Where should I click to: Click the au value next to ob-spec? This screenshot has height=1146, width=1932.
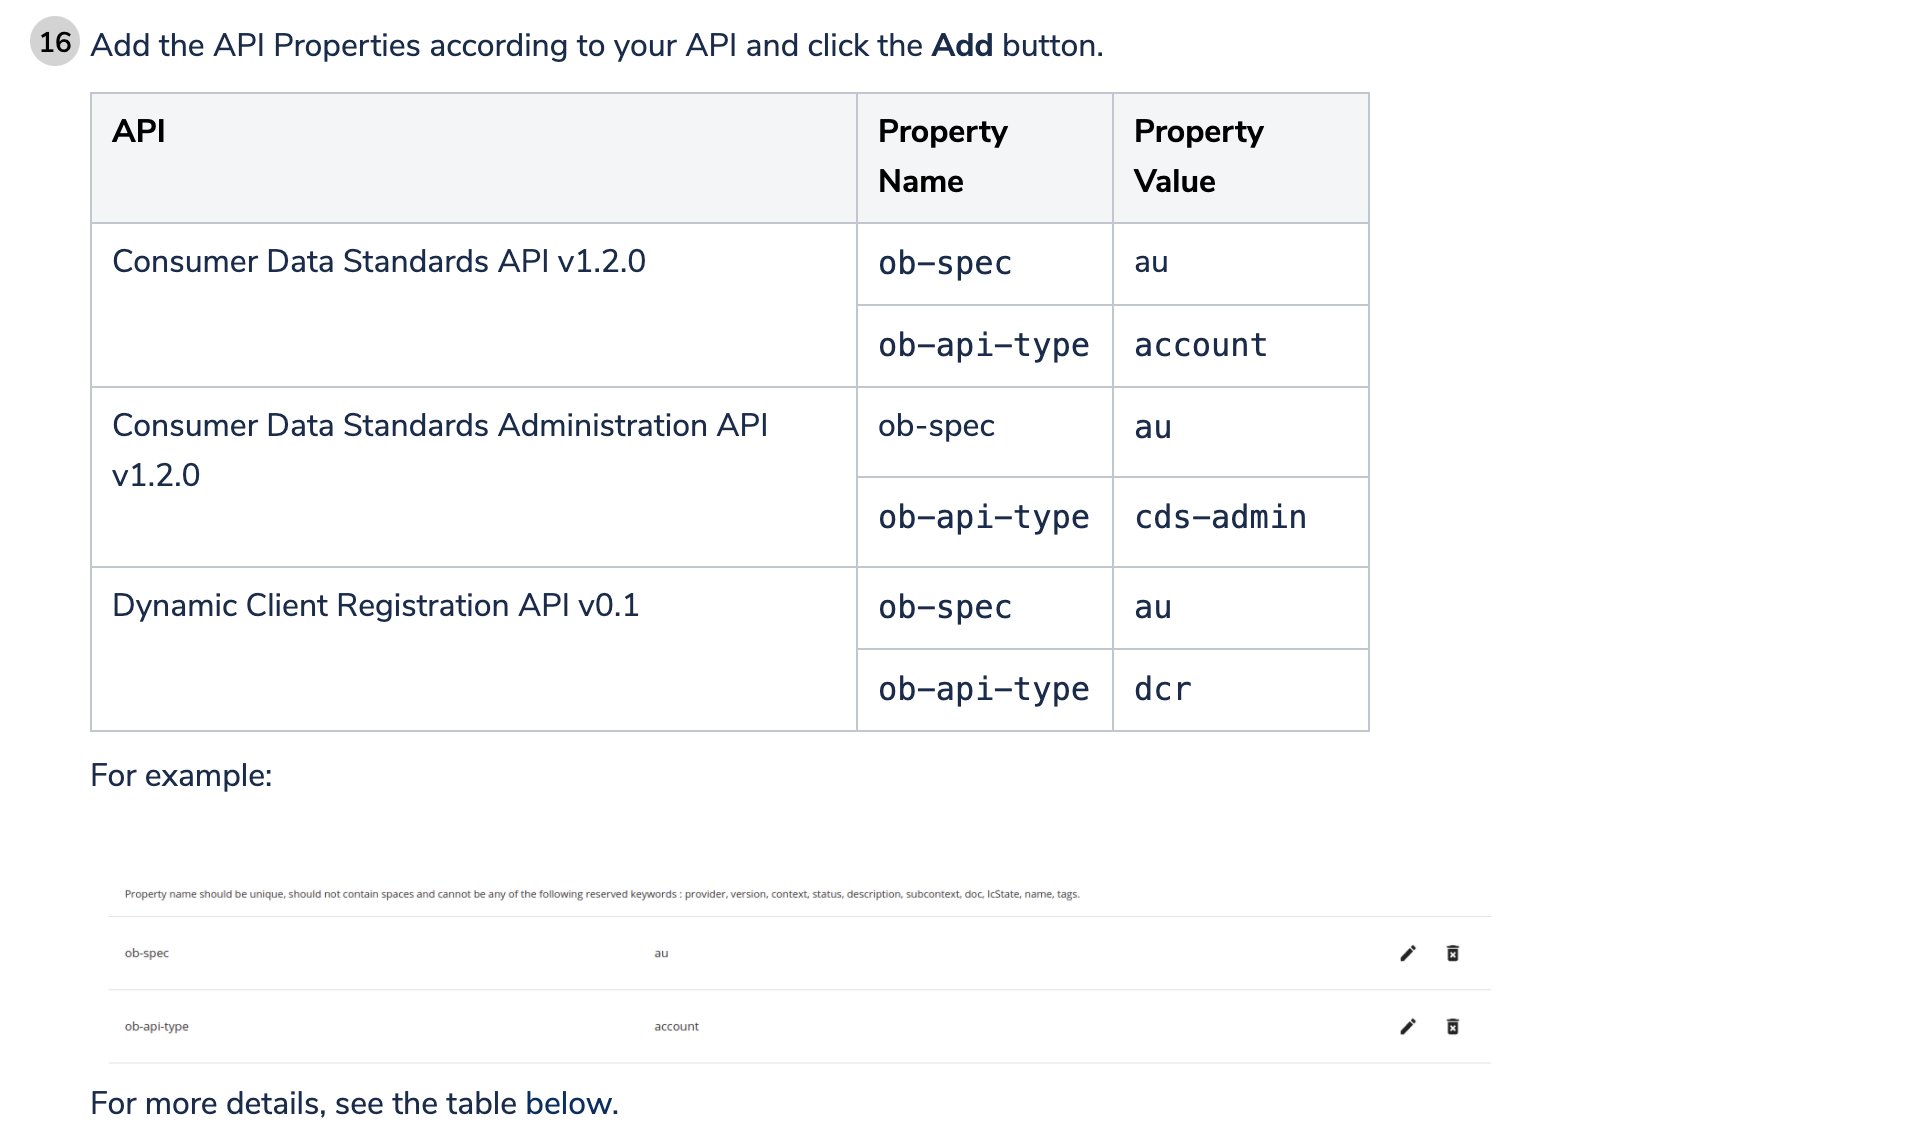coord(660,953)
